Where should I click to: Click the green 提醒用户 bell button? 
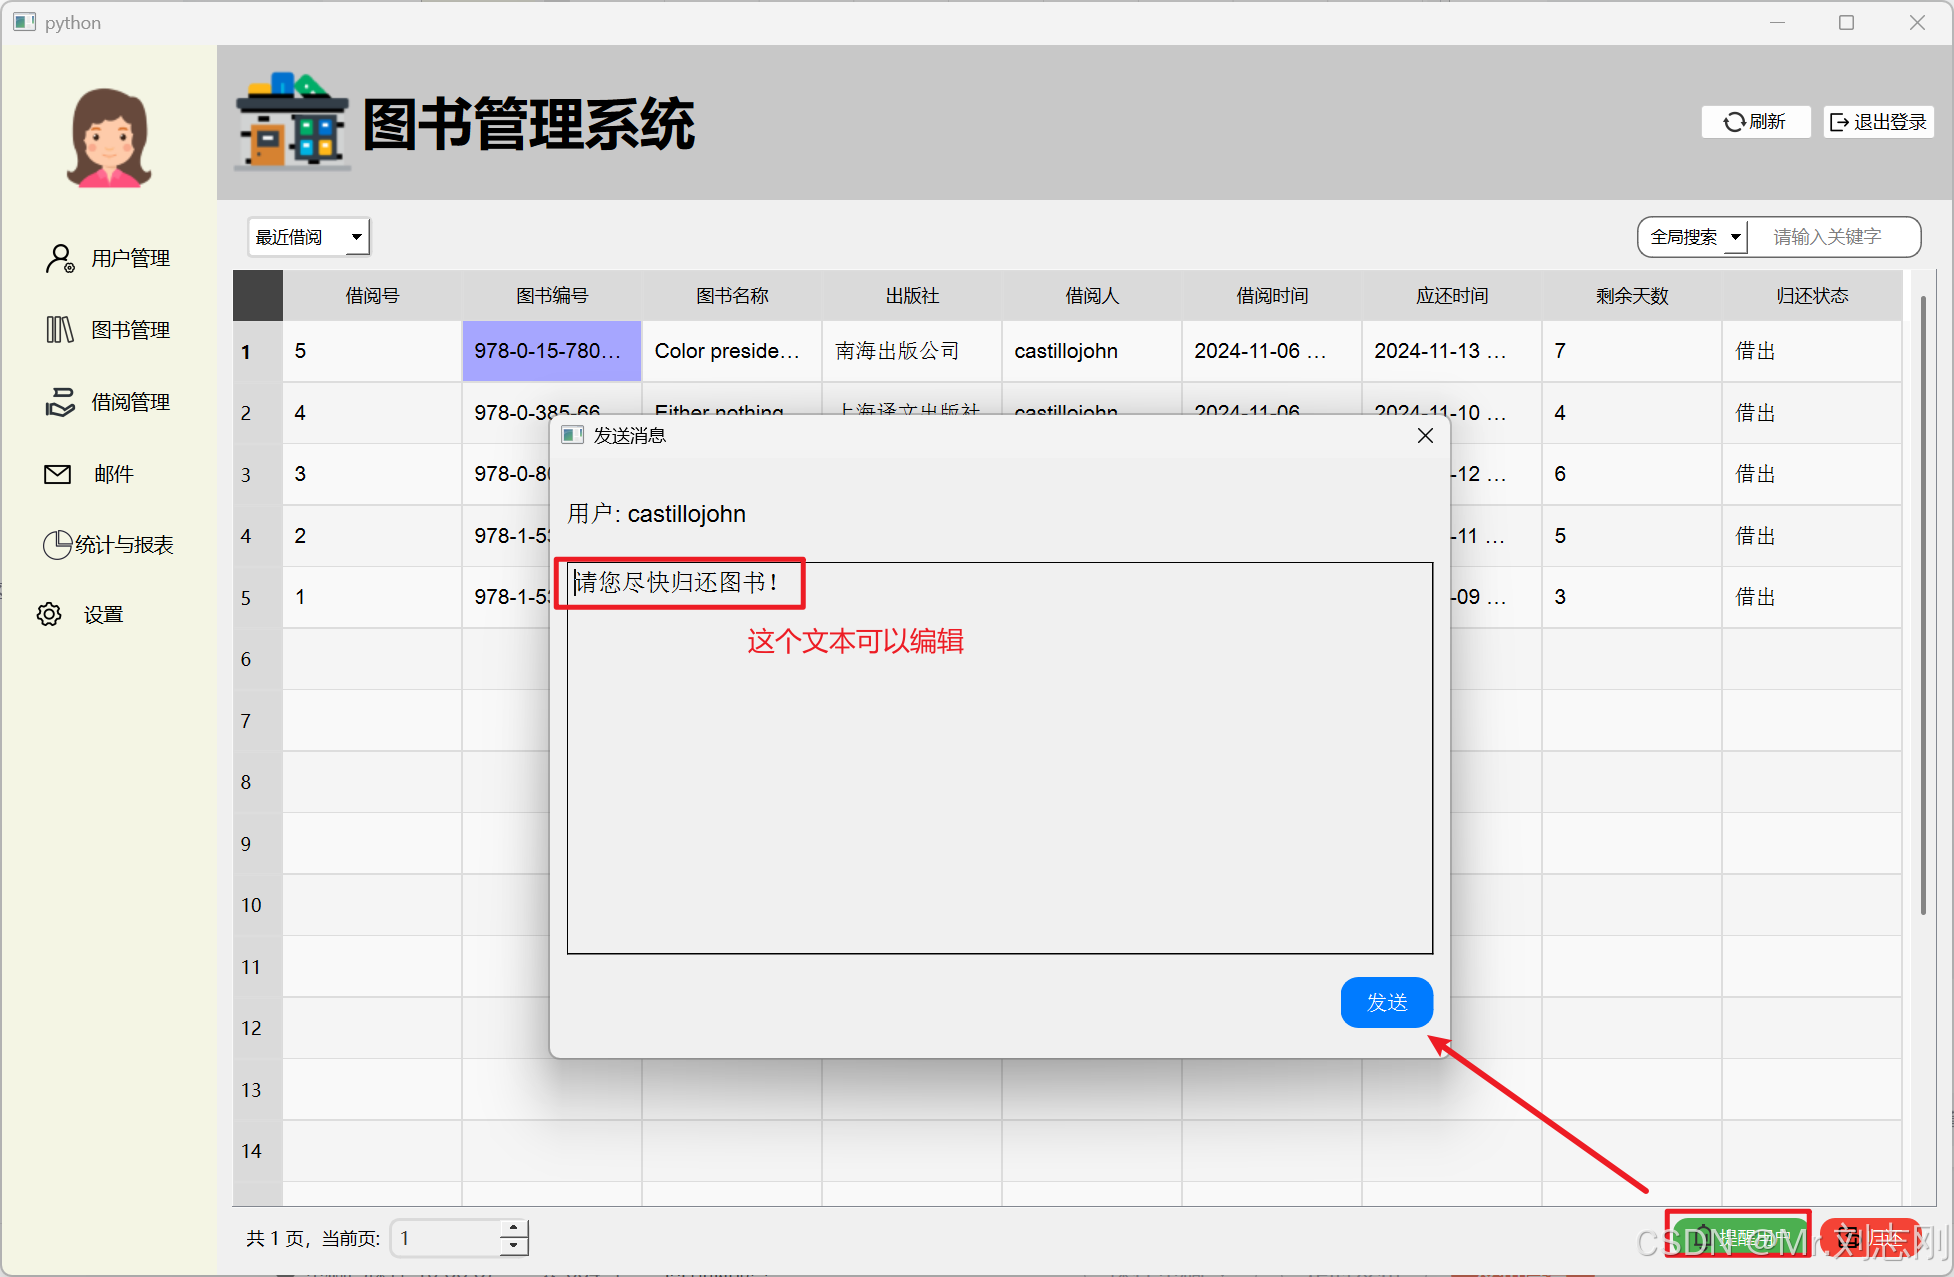(x=1738, y=1238)
